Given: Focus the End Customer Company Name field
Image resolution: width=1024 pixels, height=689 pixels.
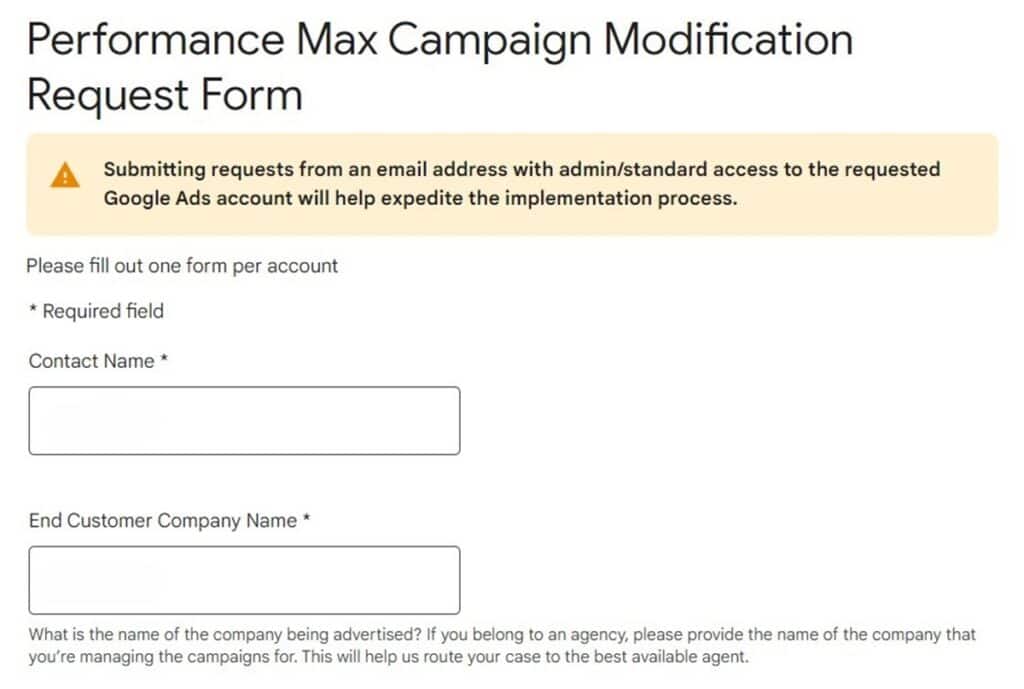Looking at the screenshot, I should [x=244, y=580].
